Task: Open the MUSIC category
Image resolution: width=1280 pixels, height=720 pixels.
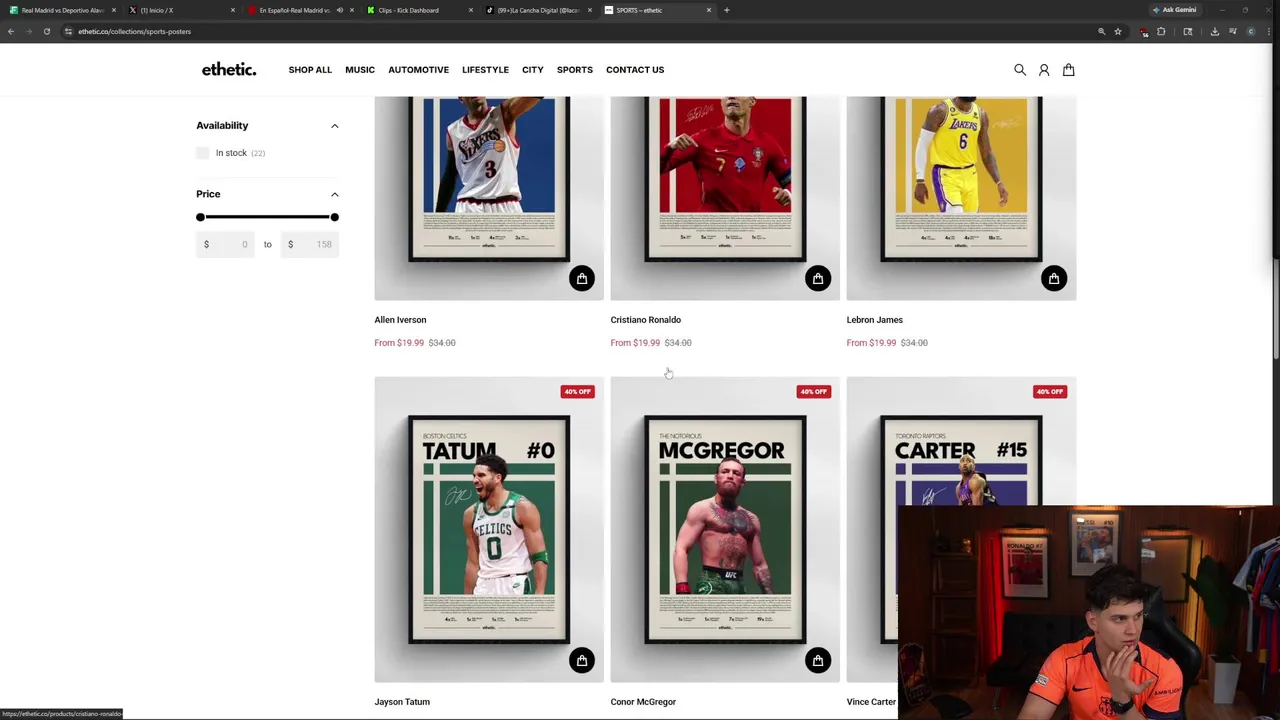Action: pyautogui.click(x=360, y=70)
